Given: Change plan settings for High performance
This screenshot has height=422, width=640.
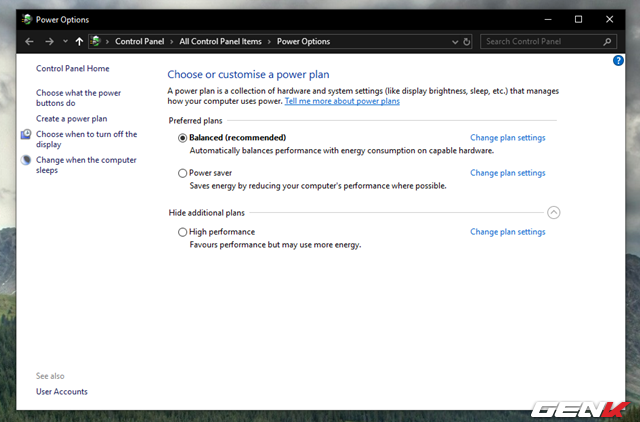Looking at the screenshot, I should (507, 232).
